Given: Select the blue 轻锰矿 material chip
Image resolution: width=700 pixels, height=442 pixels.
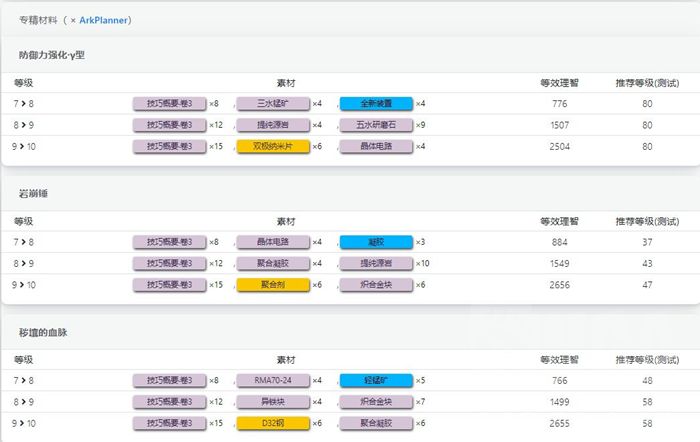Looking at the screenshot, I should tap(376, 381).
